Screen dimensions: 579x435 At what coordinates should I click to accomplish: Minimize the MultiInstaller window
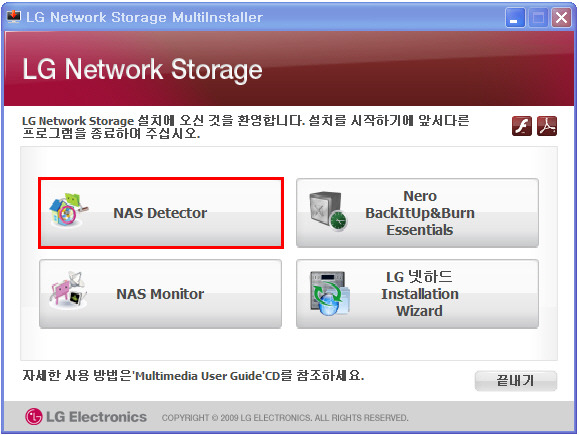(515, 18)
